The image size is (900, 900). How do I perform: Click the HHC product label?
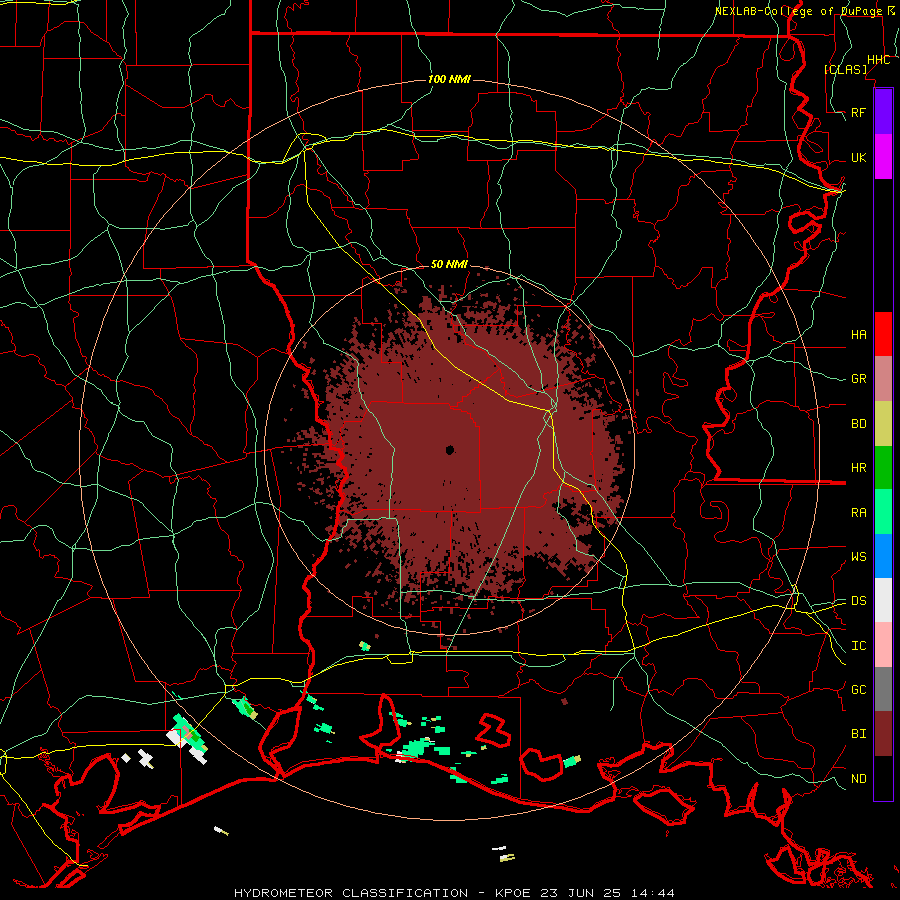[x=878, y=60]
